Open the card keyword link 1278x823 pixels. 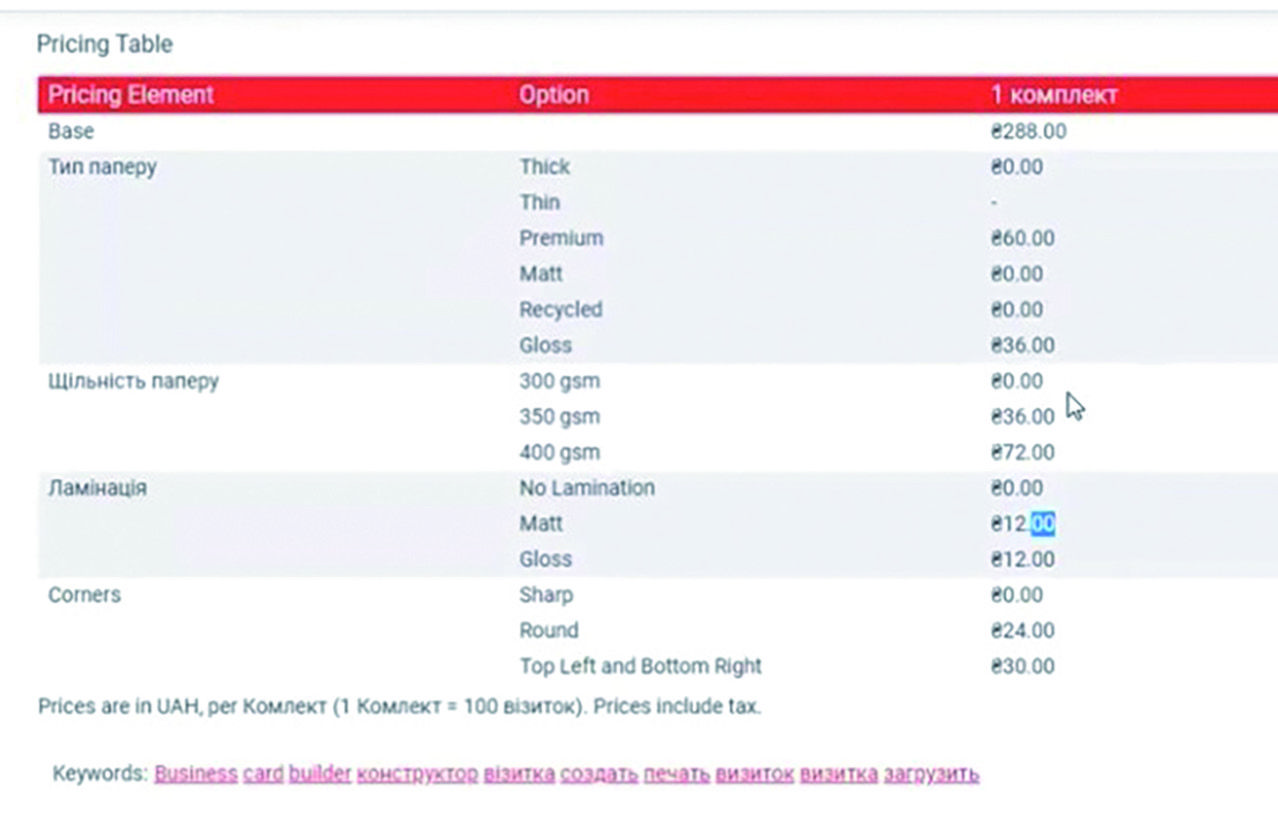tap(263, 773)
